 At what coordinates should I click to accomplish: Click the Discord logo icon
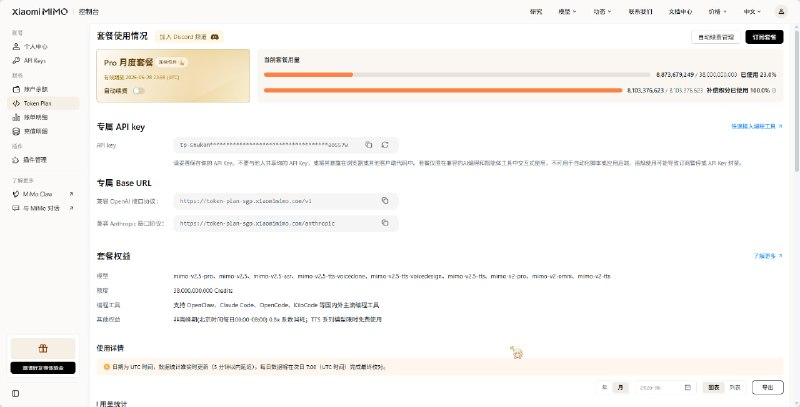pos(215,37)
